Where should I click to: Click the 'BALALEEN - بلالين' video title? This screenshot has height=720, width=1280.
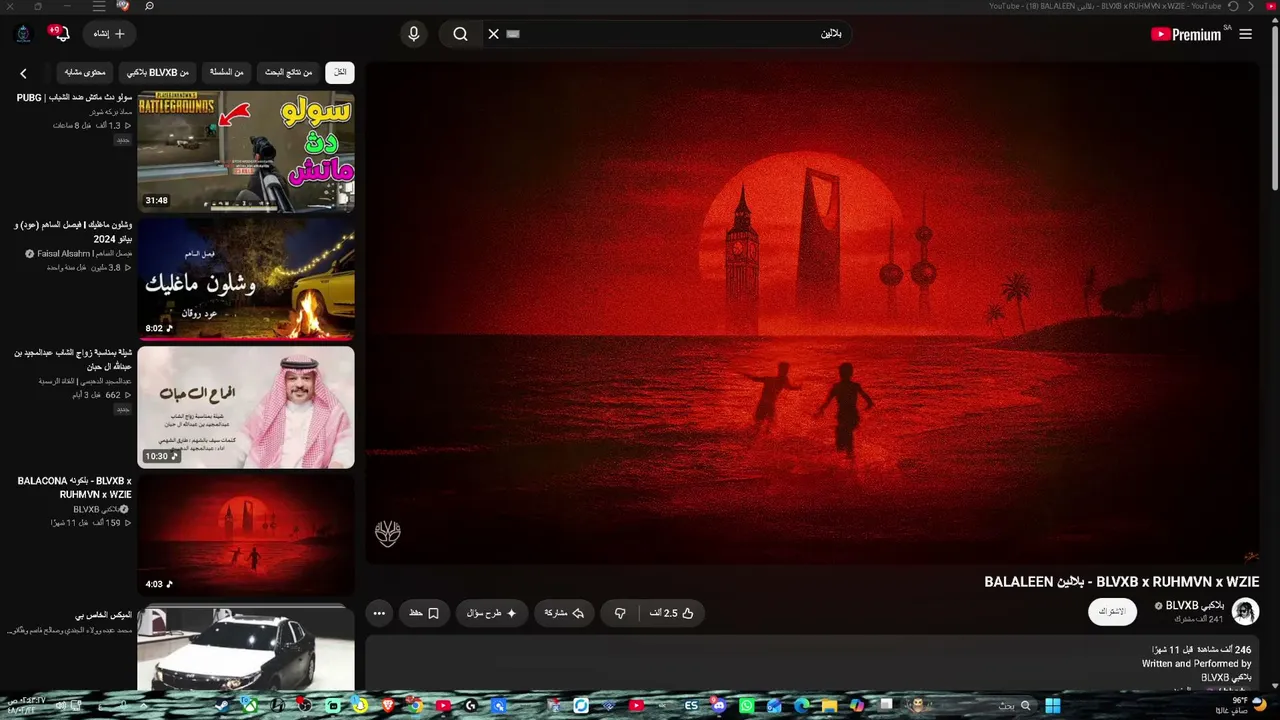pos(1122,582)
